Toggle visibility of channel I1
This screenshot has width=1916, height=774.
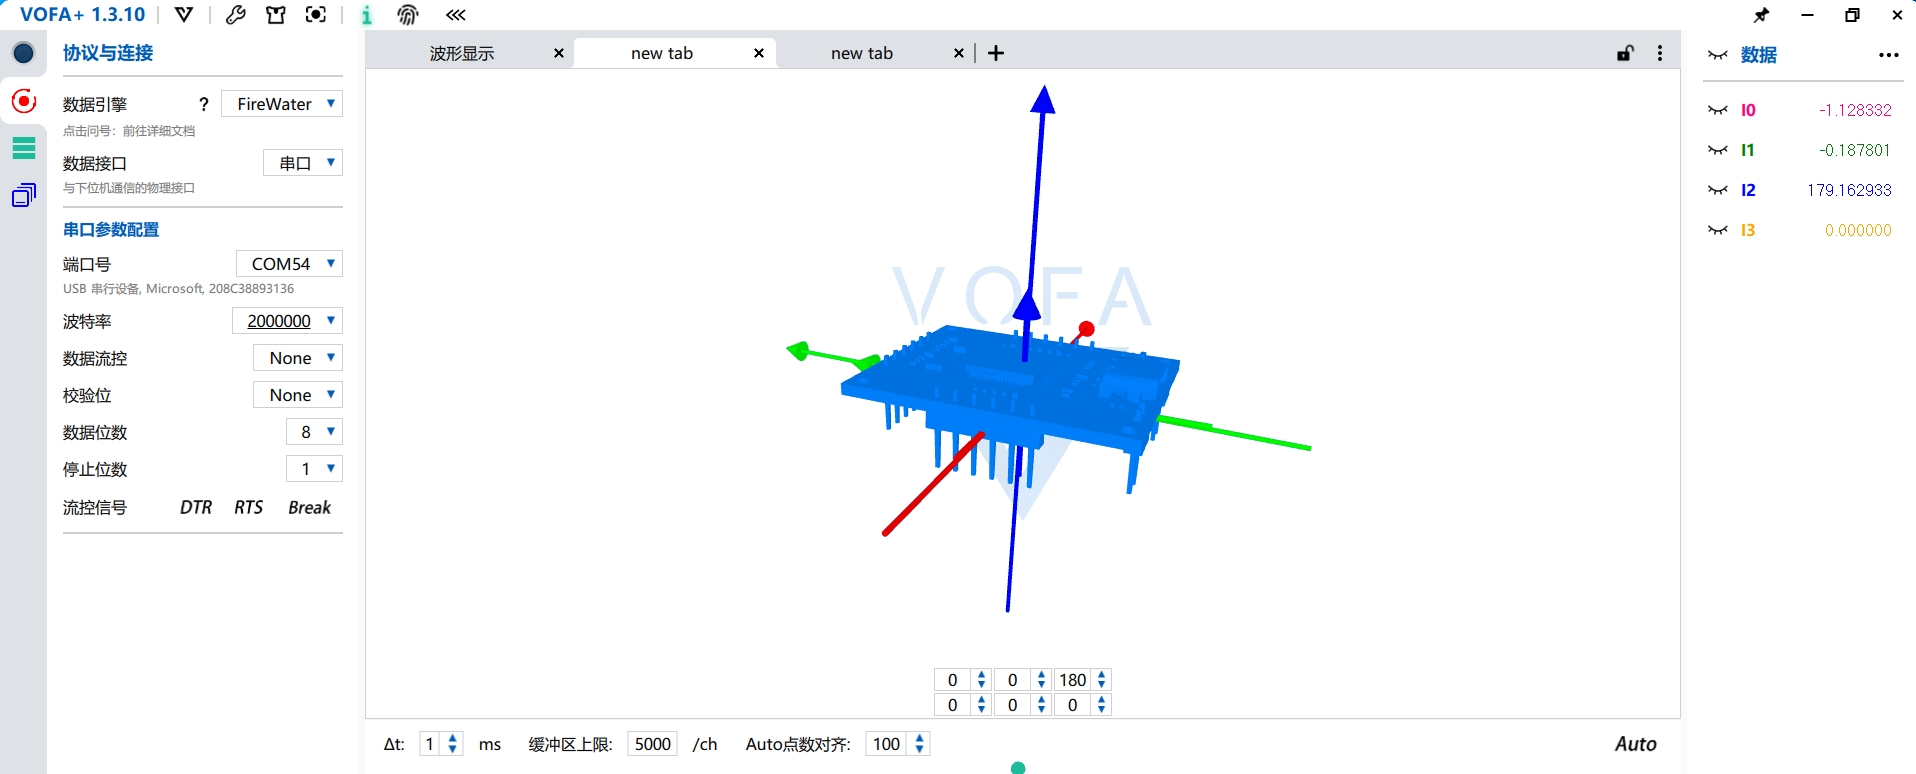click(1718, 150)
